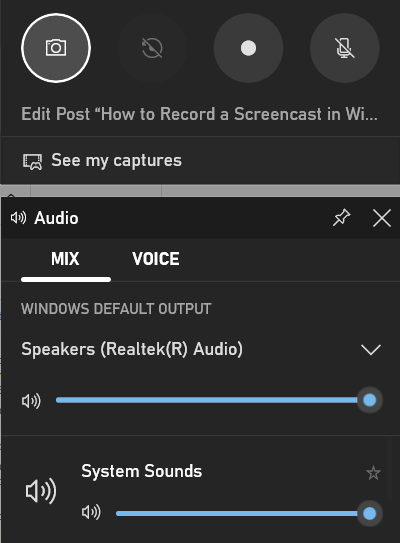The width and height of the screenshot is (400, 543).
Task: Switch to the VOICE tab
Action: tap(156, 259)
